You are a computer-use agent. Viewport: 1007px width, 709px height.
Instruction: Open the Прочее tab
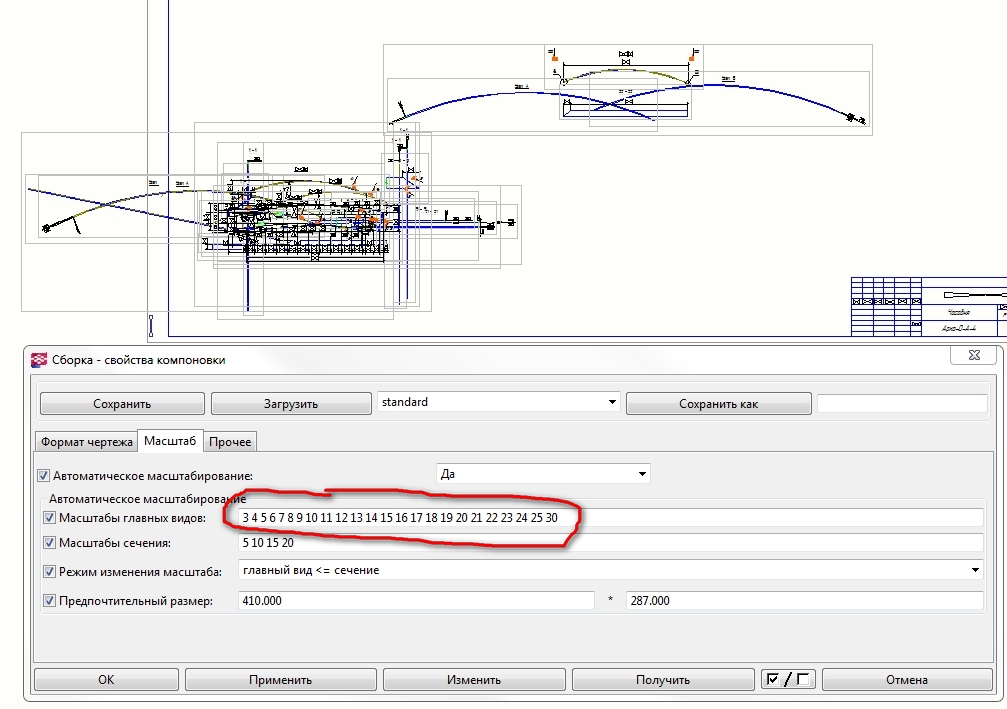point(230,442)
